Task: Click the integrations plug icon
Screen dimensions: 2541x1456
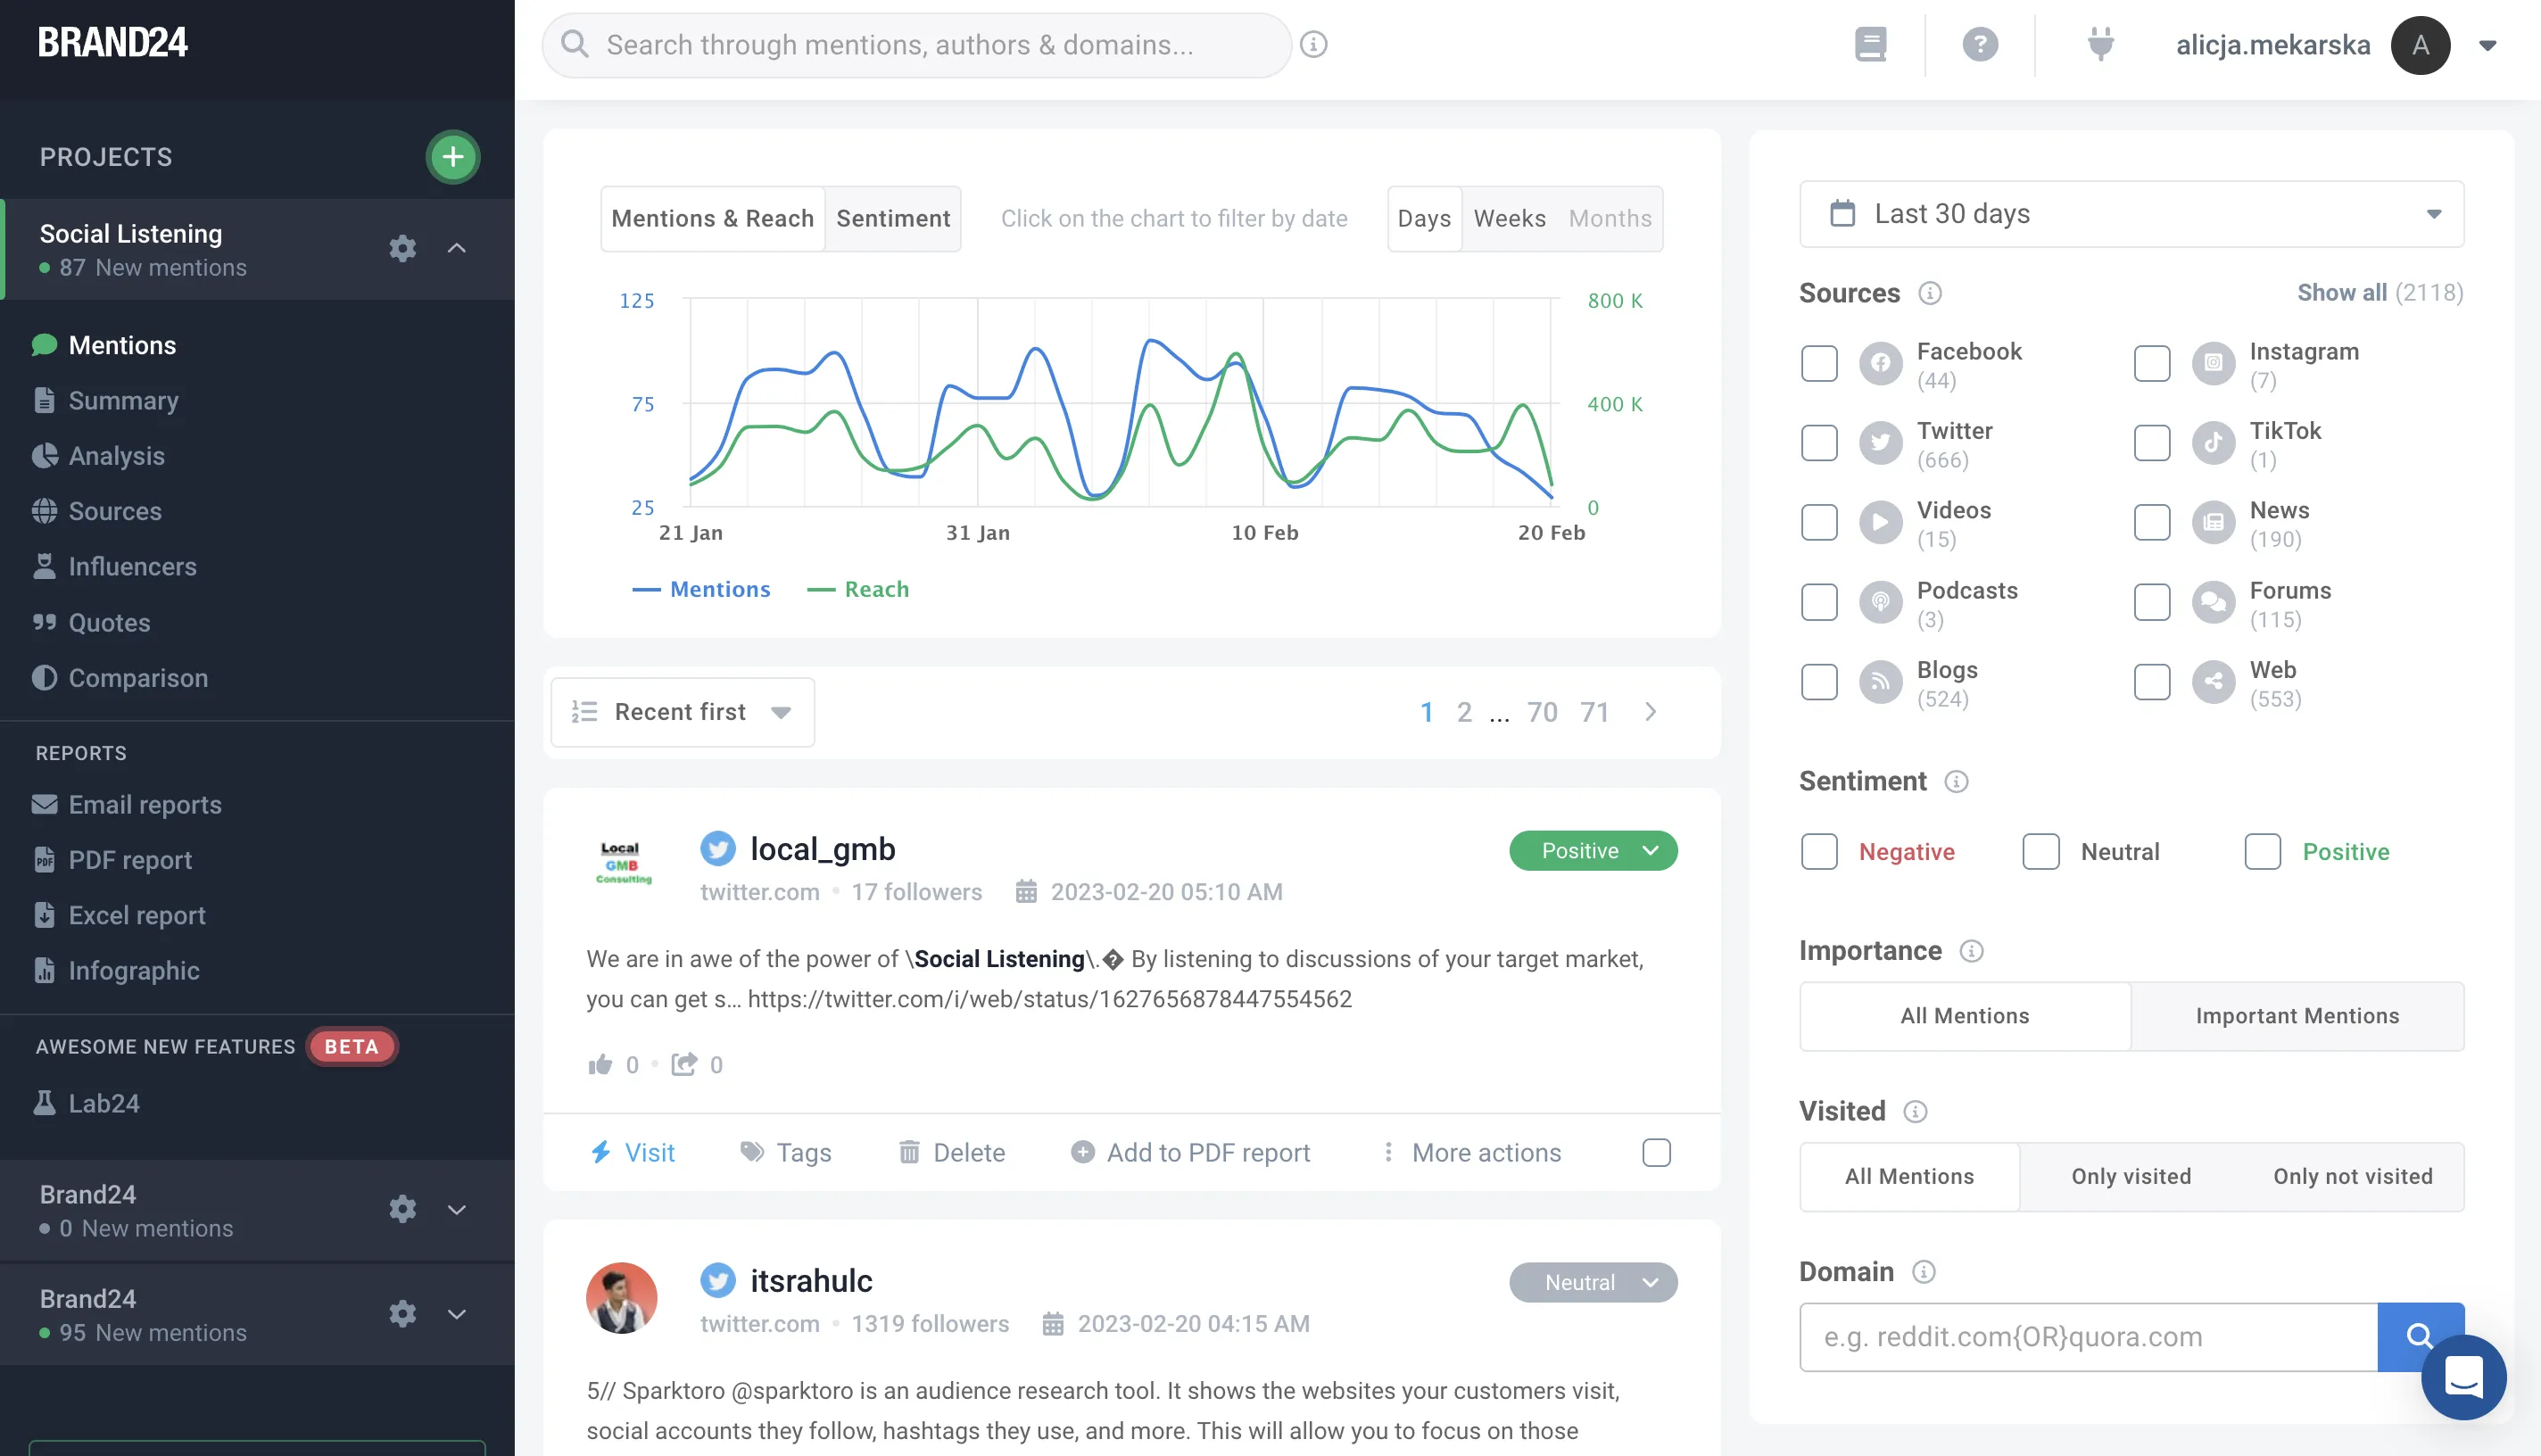Action: click(x=2100, y=44)
